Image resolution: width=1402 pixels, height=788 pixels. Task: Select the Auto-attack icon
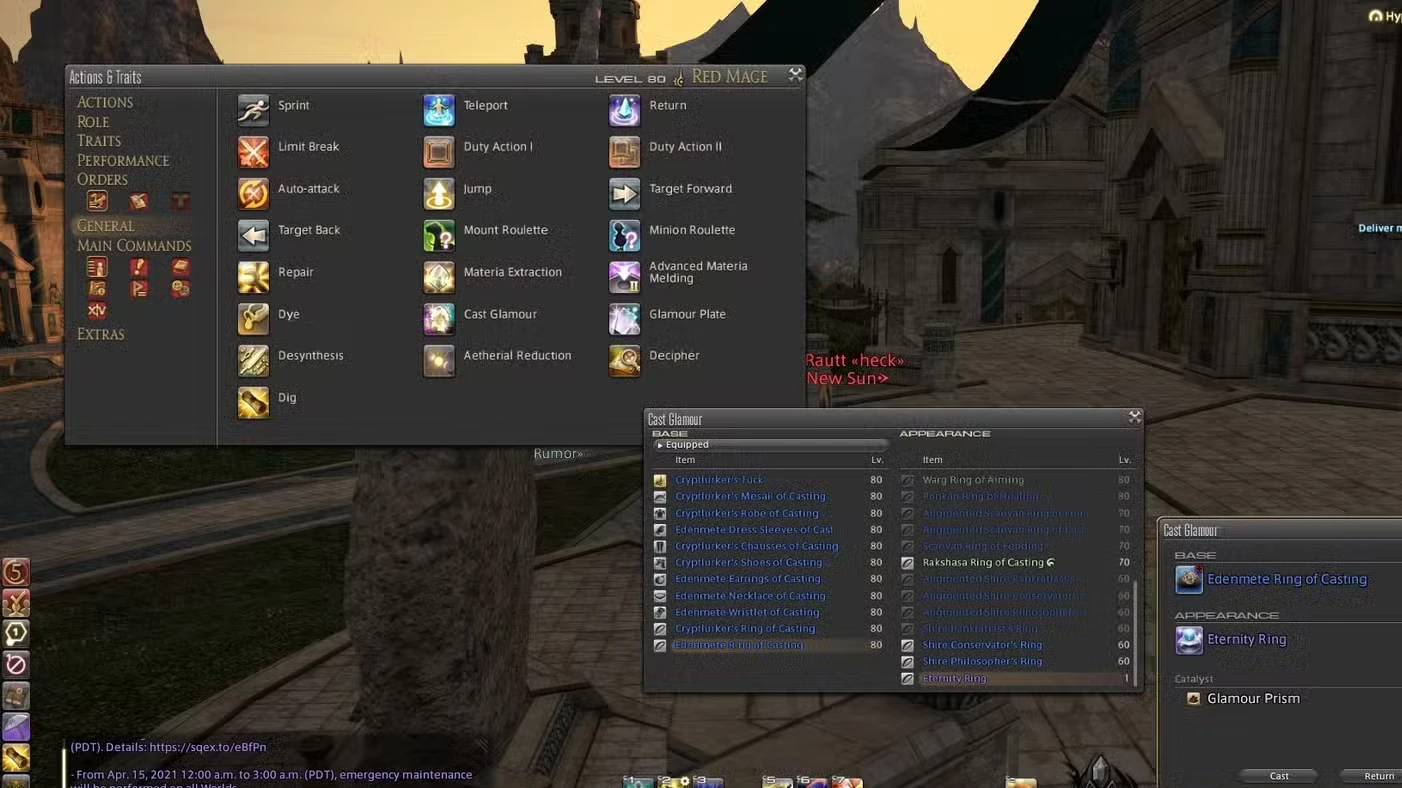coord(253,193)
